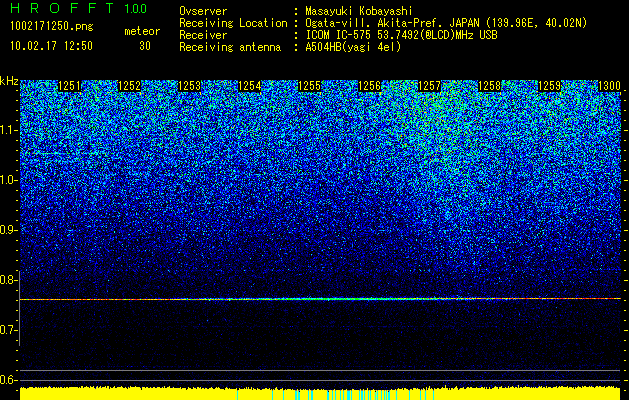Click the 1.1 frequency axis label
This screenshot has width=629, height=400.
pos(7,130)
